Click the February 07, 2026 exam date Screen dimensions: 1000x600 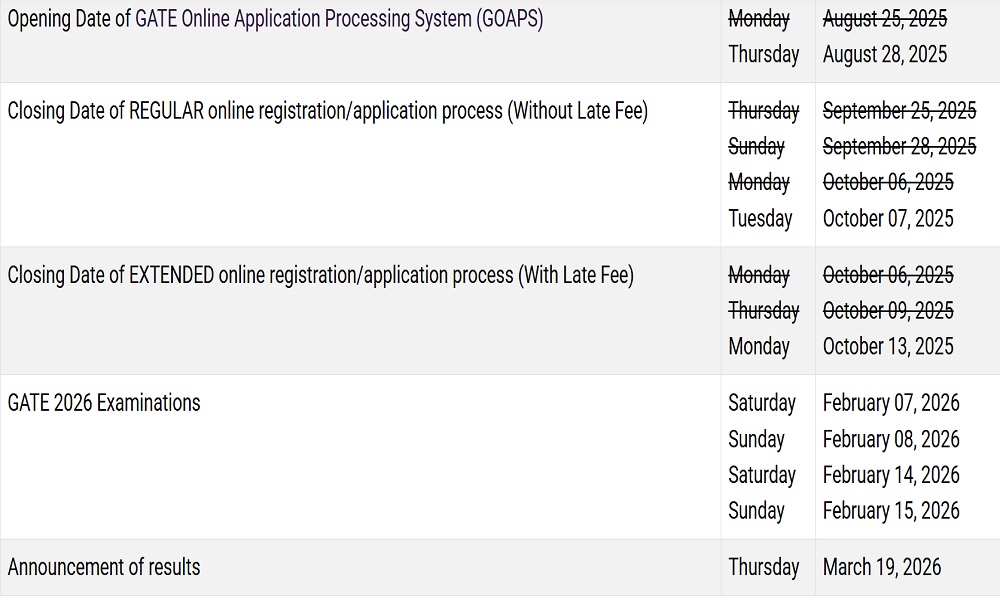point(890,402)
